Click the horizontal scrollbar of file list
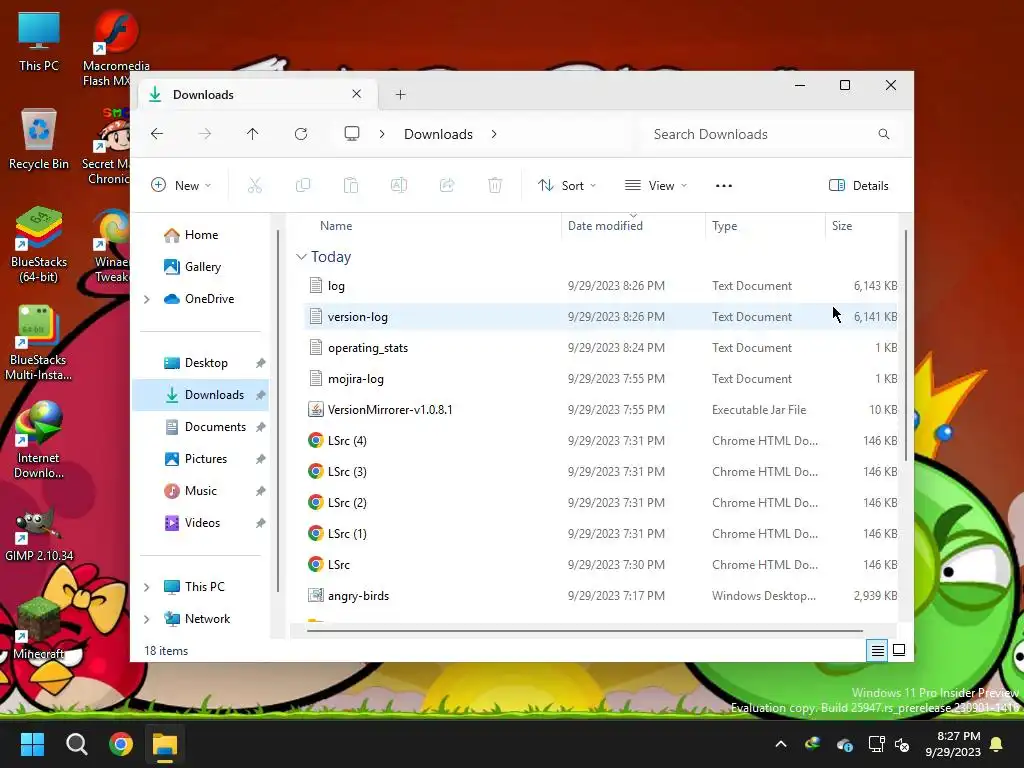Viewport: 1024px width, 768px height. [x=584, y=631]
